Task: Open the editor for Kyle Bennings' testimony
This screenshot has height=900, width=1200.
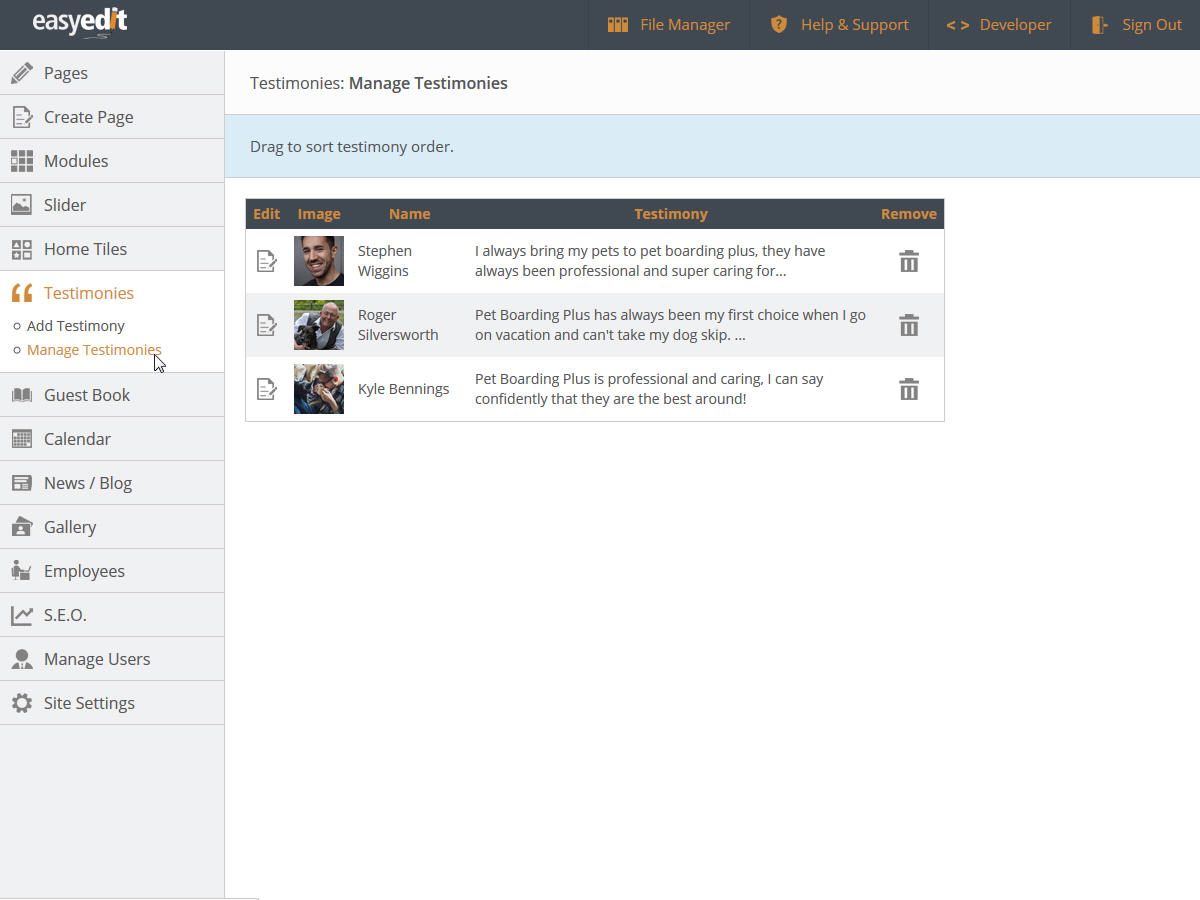Action: pyautogui.click(x=267, y=389)
